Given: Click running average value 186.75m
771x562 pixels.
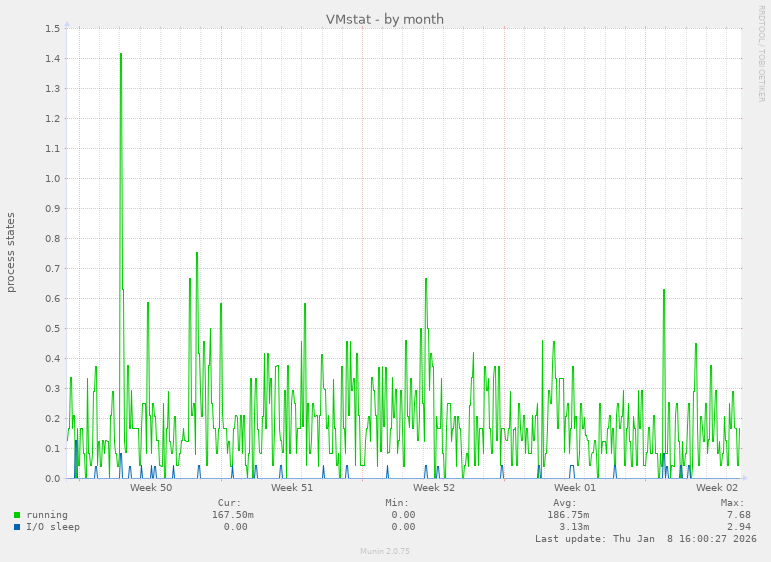Looking at the screenshot, I should [x=568, y=515].
